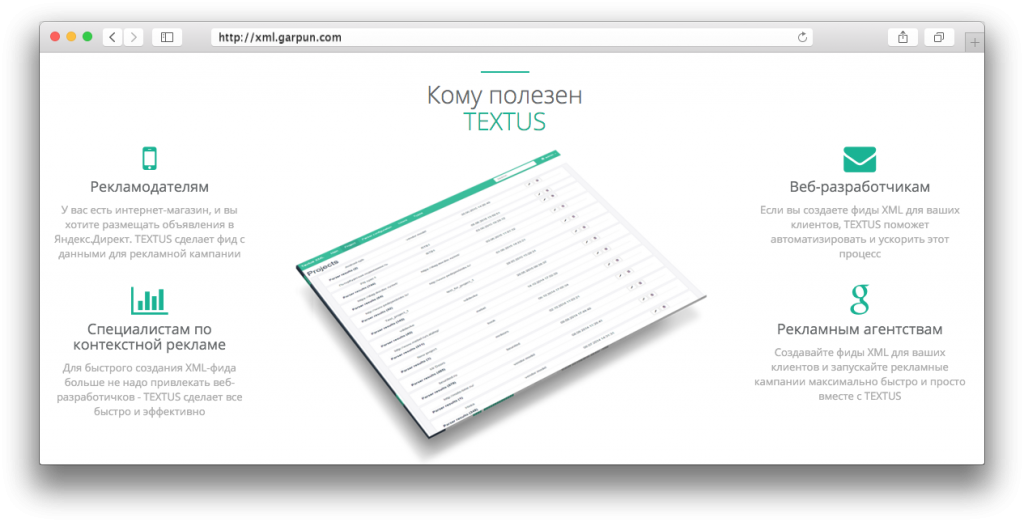Show all tabs overview icon
Viewport: 1024px width, 522px height.
pos(939,37)
